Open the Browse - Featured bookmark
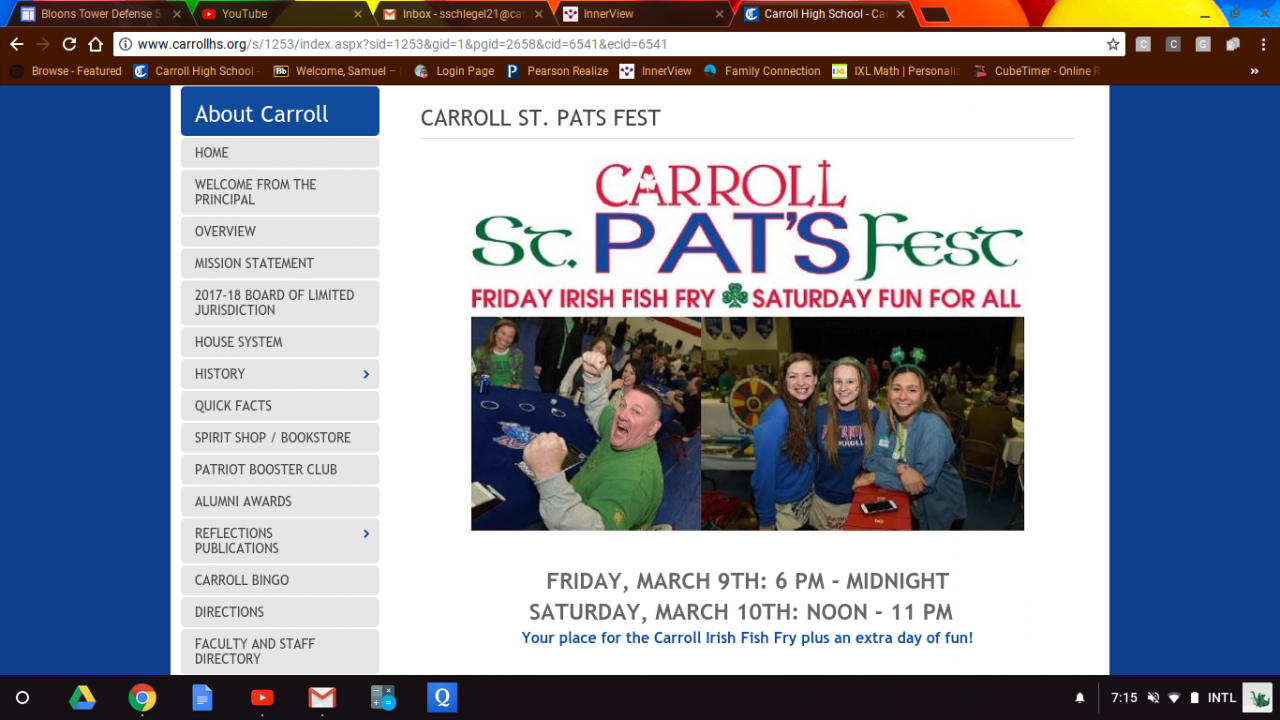 [x=66, y=71]
